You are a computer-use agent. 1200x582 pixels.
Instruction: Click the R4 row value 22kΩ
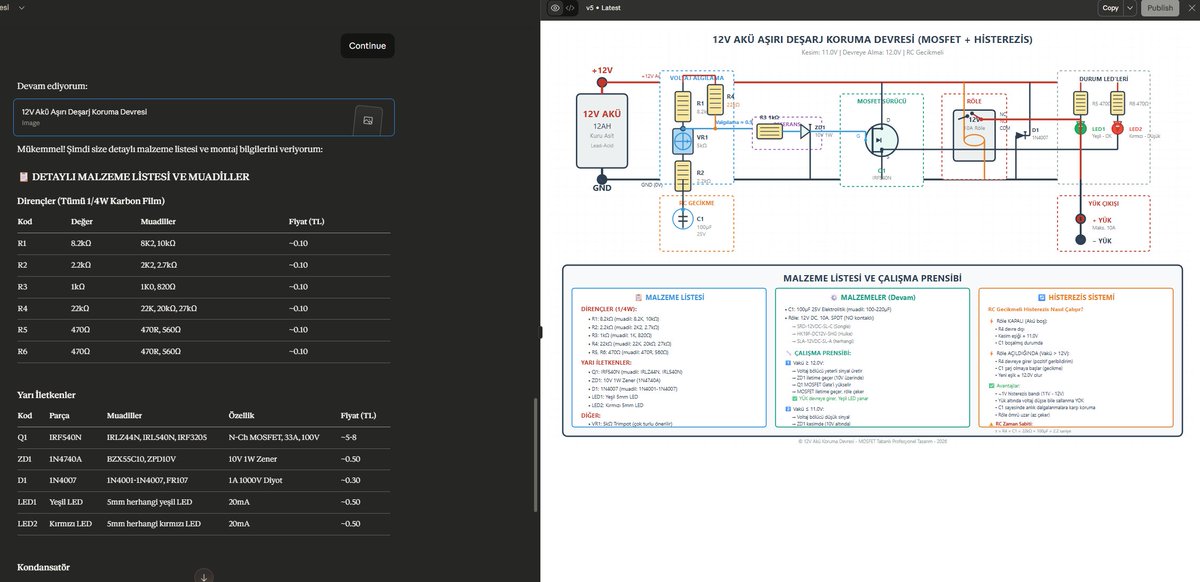point(80,309)
